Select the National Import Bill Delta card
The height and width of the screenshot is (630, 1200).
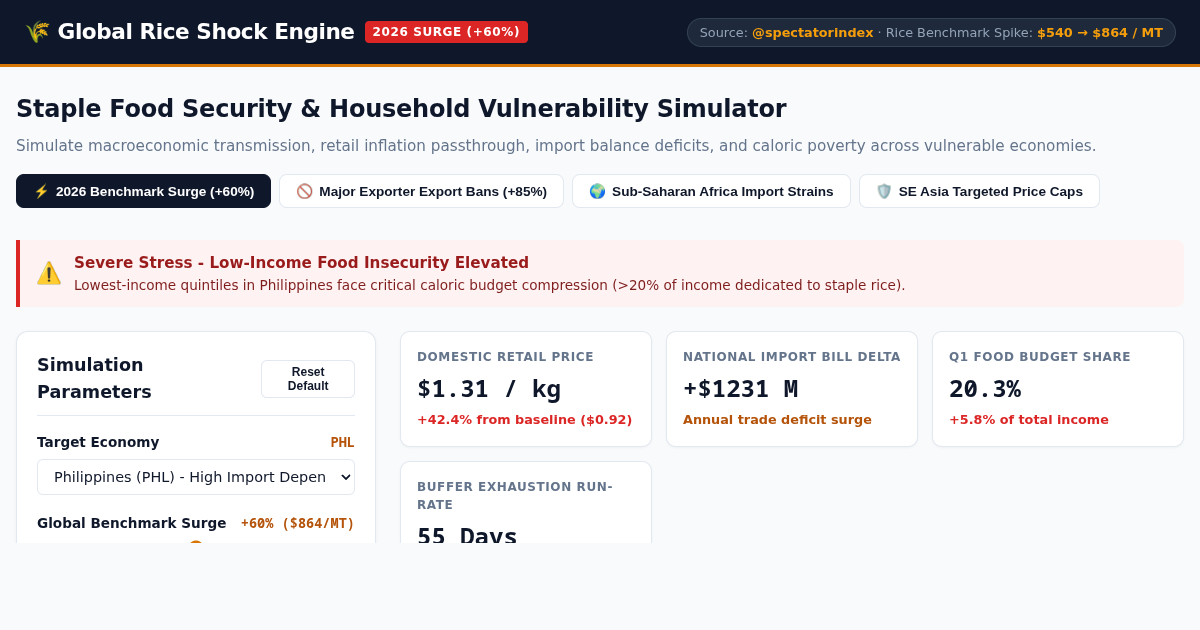[x=792, y=389]
